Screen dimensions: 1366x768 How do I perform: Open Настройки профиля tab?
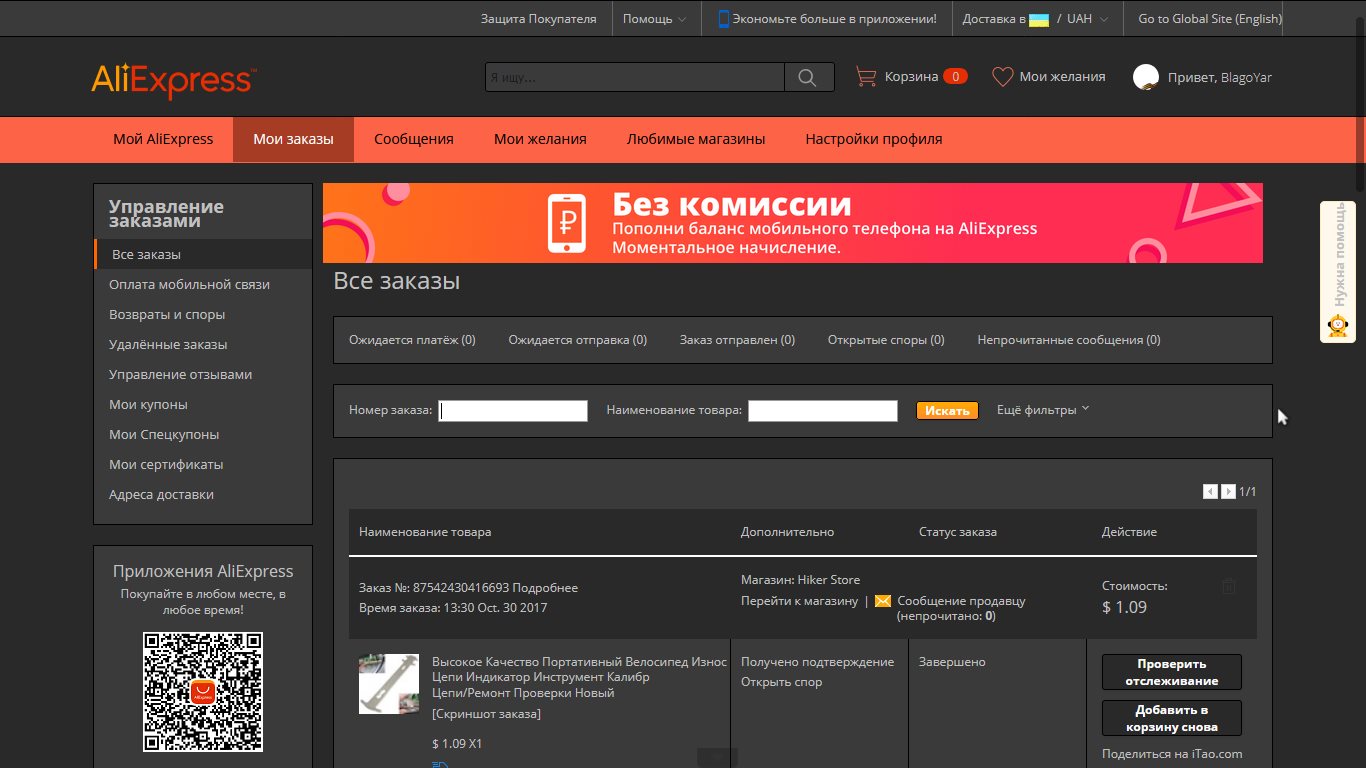pyautogui.click(x=874, y=139)
